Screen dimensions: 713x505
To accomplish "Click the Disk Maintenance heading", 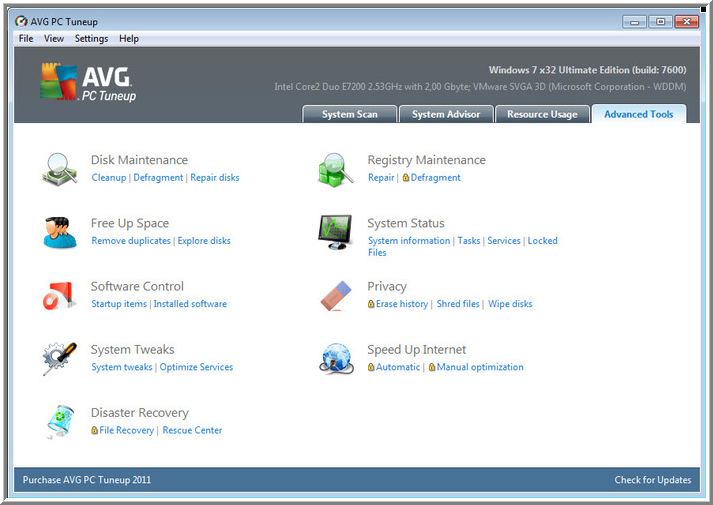I will [x=139, y=160].
